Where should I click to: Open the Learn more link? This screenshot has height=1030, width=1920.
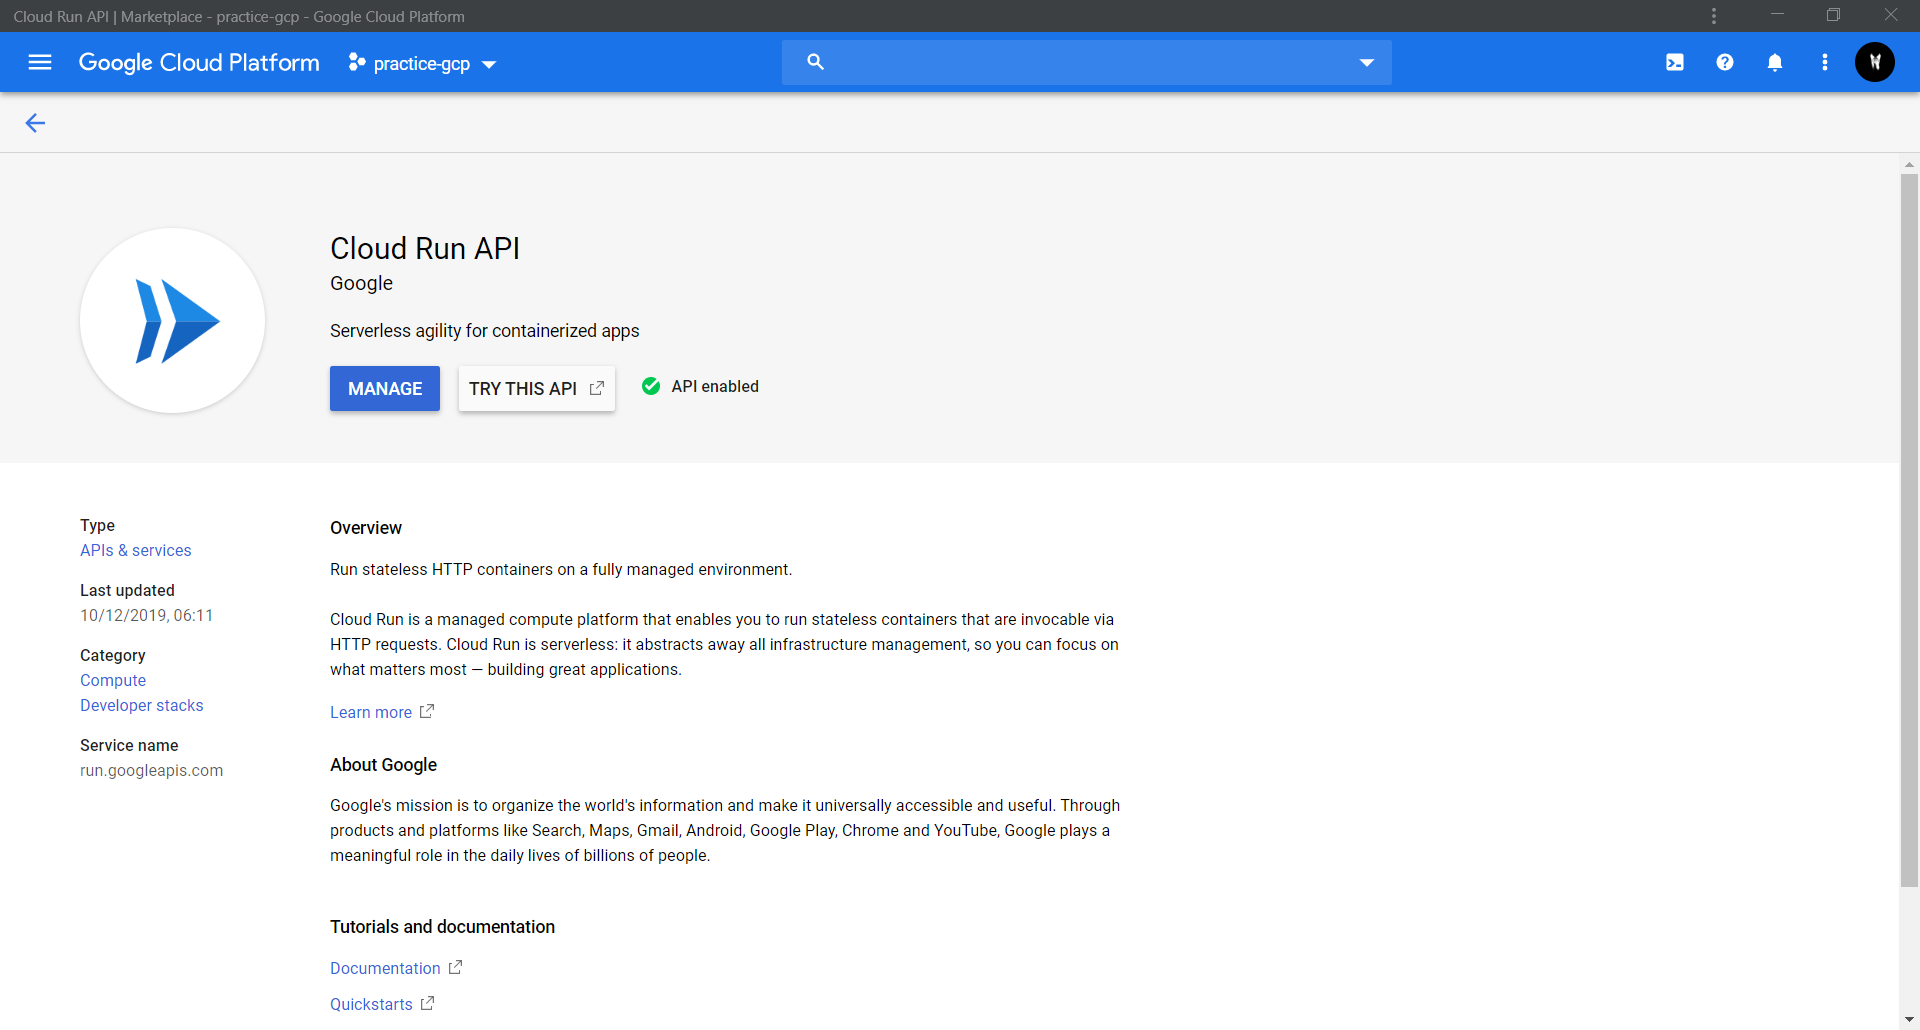371,712
